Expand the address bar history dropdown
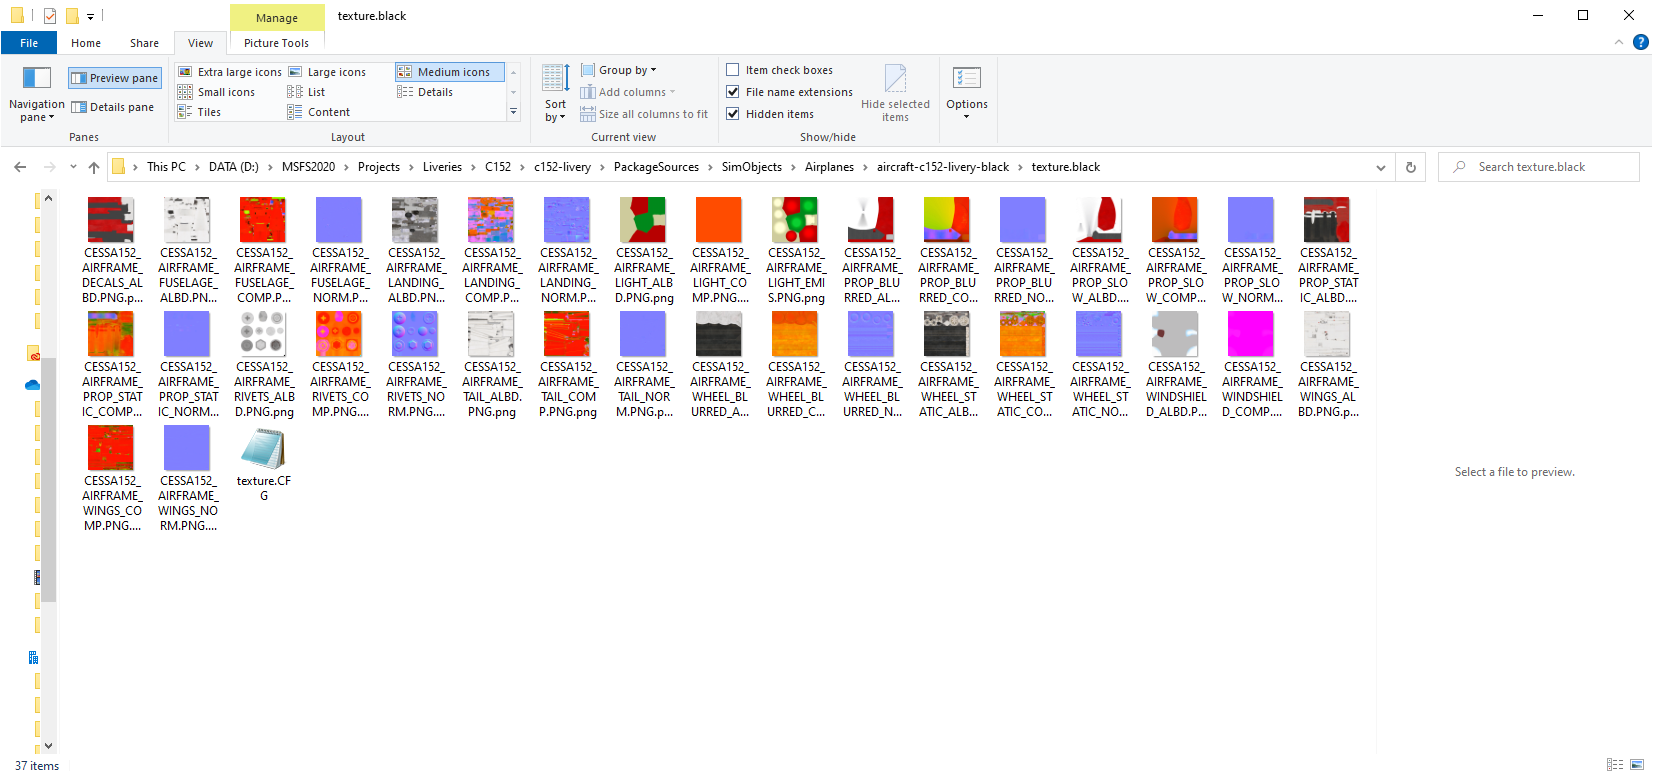This screenshot has height=778, width=1653. point(1381,167)
